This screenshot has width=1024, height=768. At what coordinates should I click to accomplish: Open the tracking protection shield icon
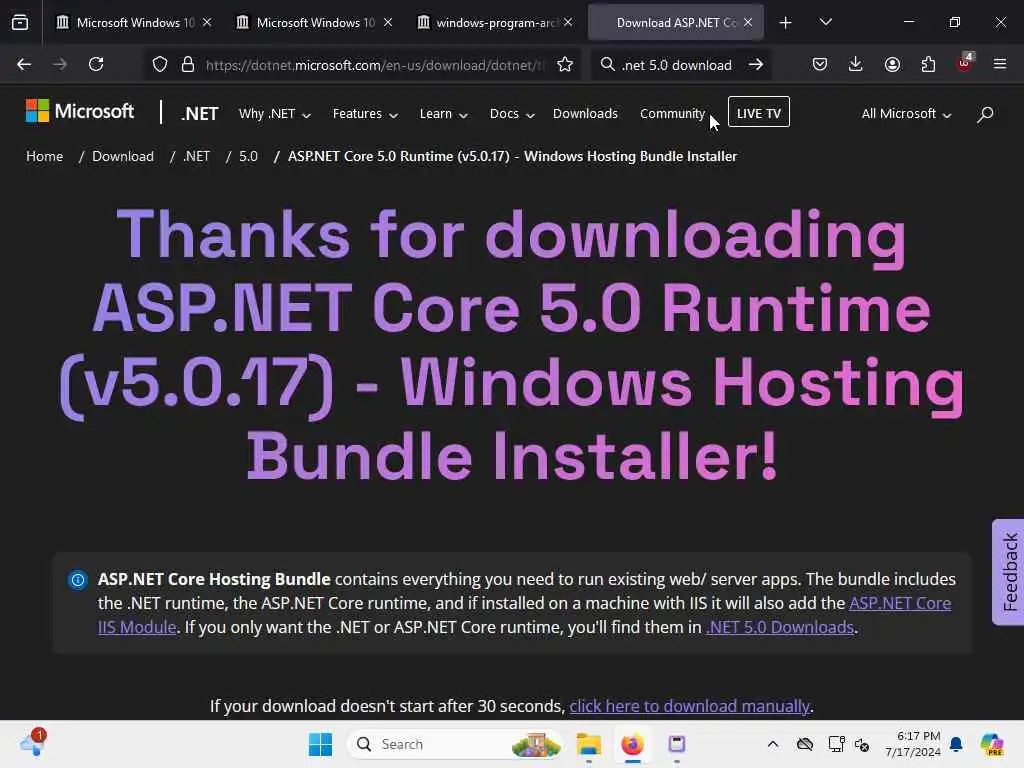(x=160, y=64)
